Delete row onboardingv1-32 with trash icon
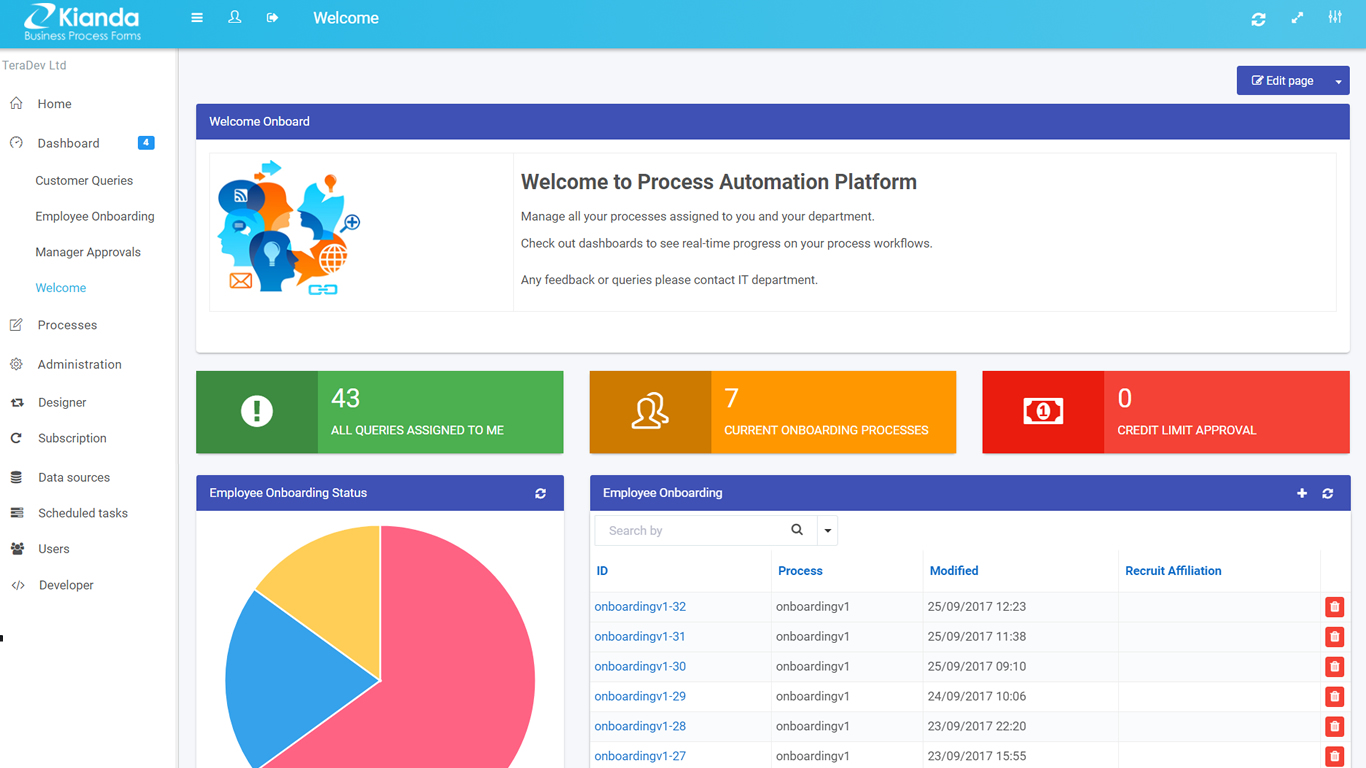 pos(1334,607)
